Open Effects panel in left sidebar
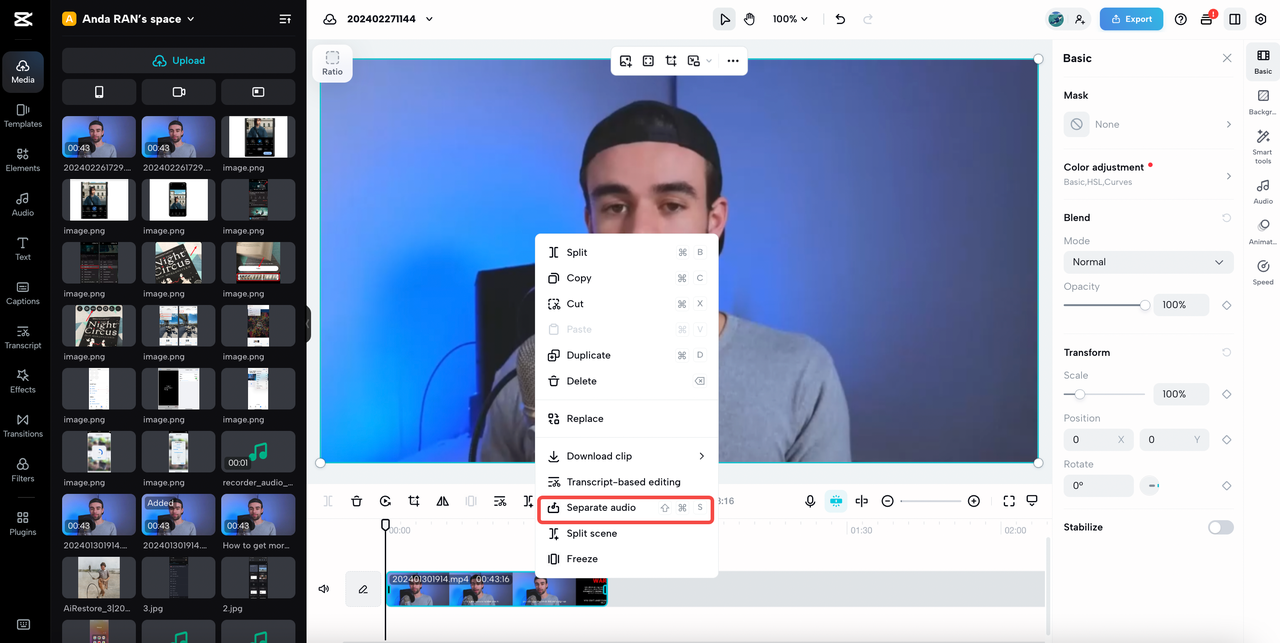The width and height of the screenshot is (1280, 643). click(23, 381)
